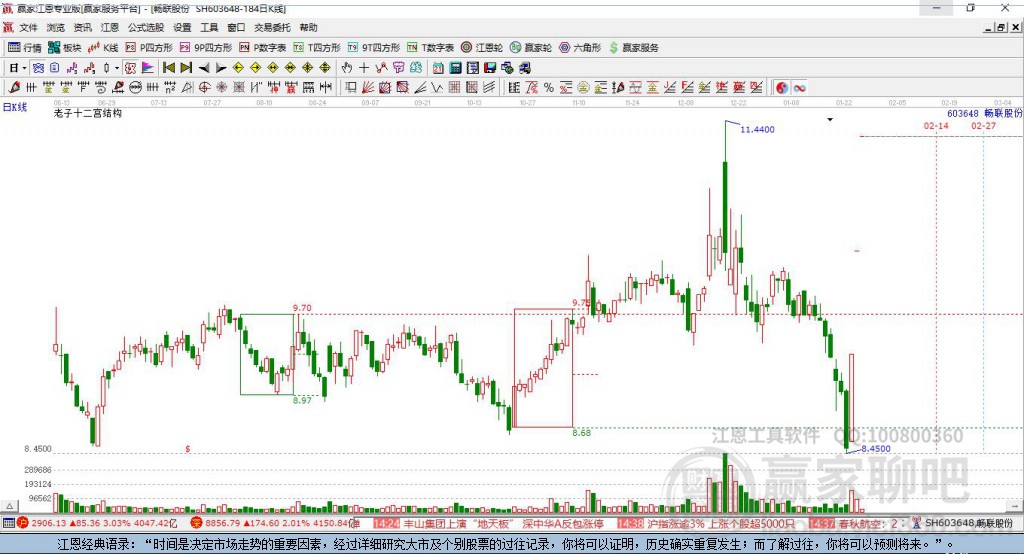The width and height of the screenshot is (1024, 554).
Task: Open the T数字表 tool
Action: [430, 48]
